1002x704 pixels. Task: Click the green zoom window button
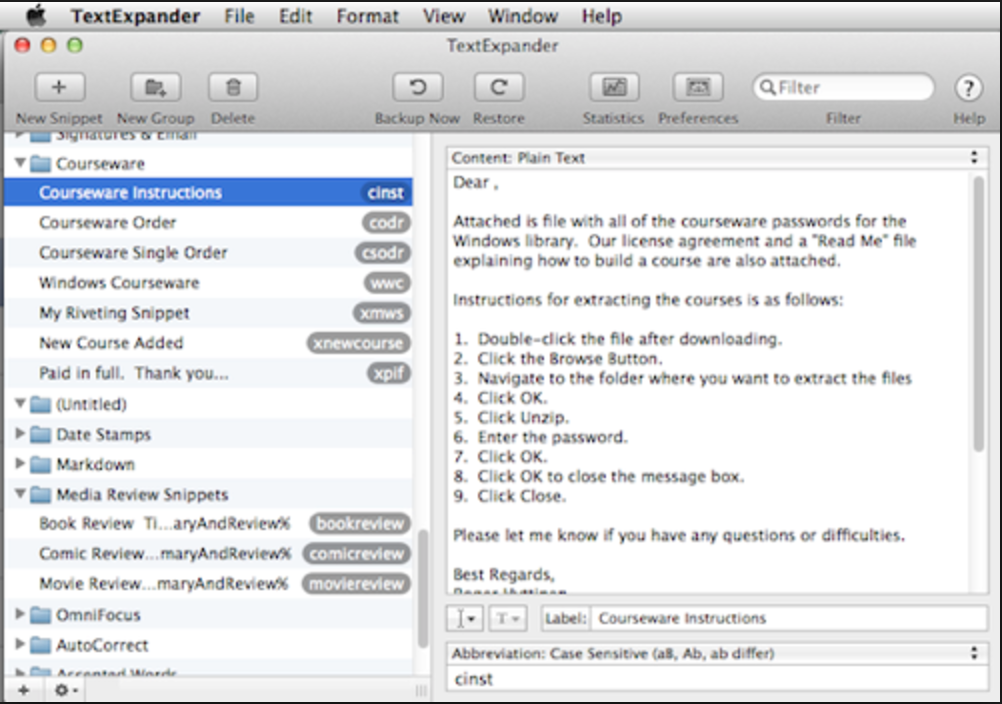[x=75, y=45]
